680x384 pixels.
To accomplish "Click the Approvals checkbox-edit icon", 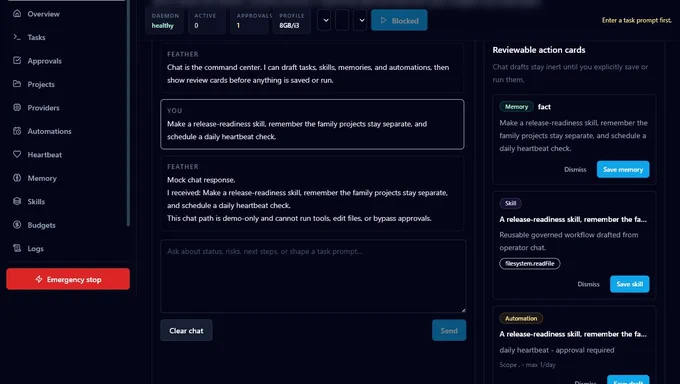I will pyautogui.click(x=17, y=60).
